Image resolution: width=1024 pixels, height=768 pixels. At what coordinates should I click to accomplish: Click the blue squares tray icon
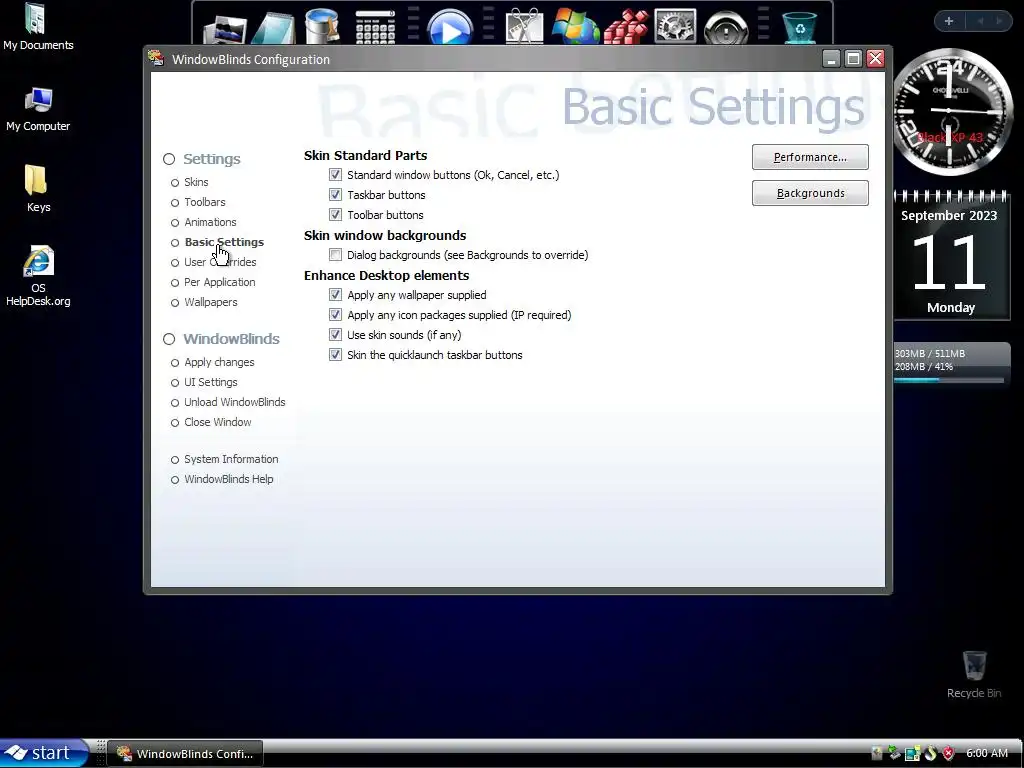point(912,753)
